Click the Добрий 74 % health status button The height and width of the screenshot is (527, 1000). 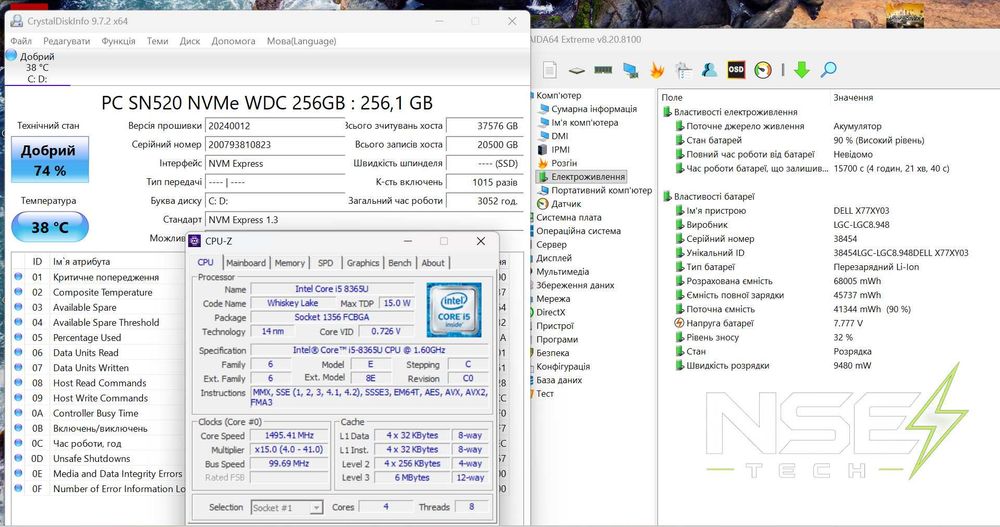pos(50,160)
